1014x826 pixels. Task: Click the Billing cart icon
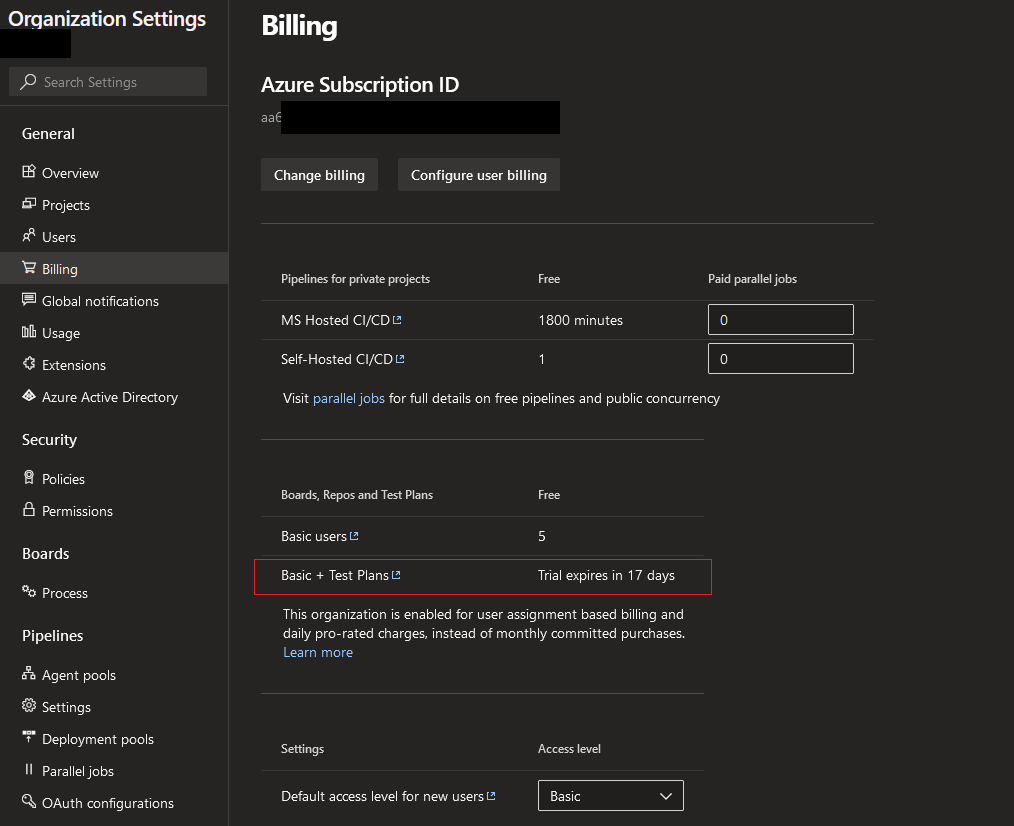click(28, 268)
